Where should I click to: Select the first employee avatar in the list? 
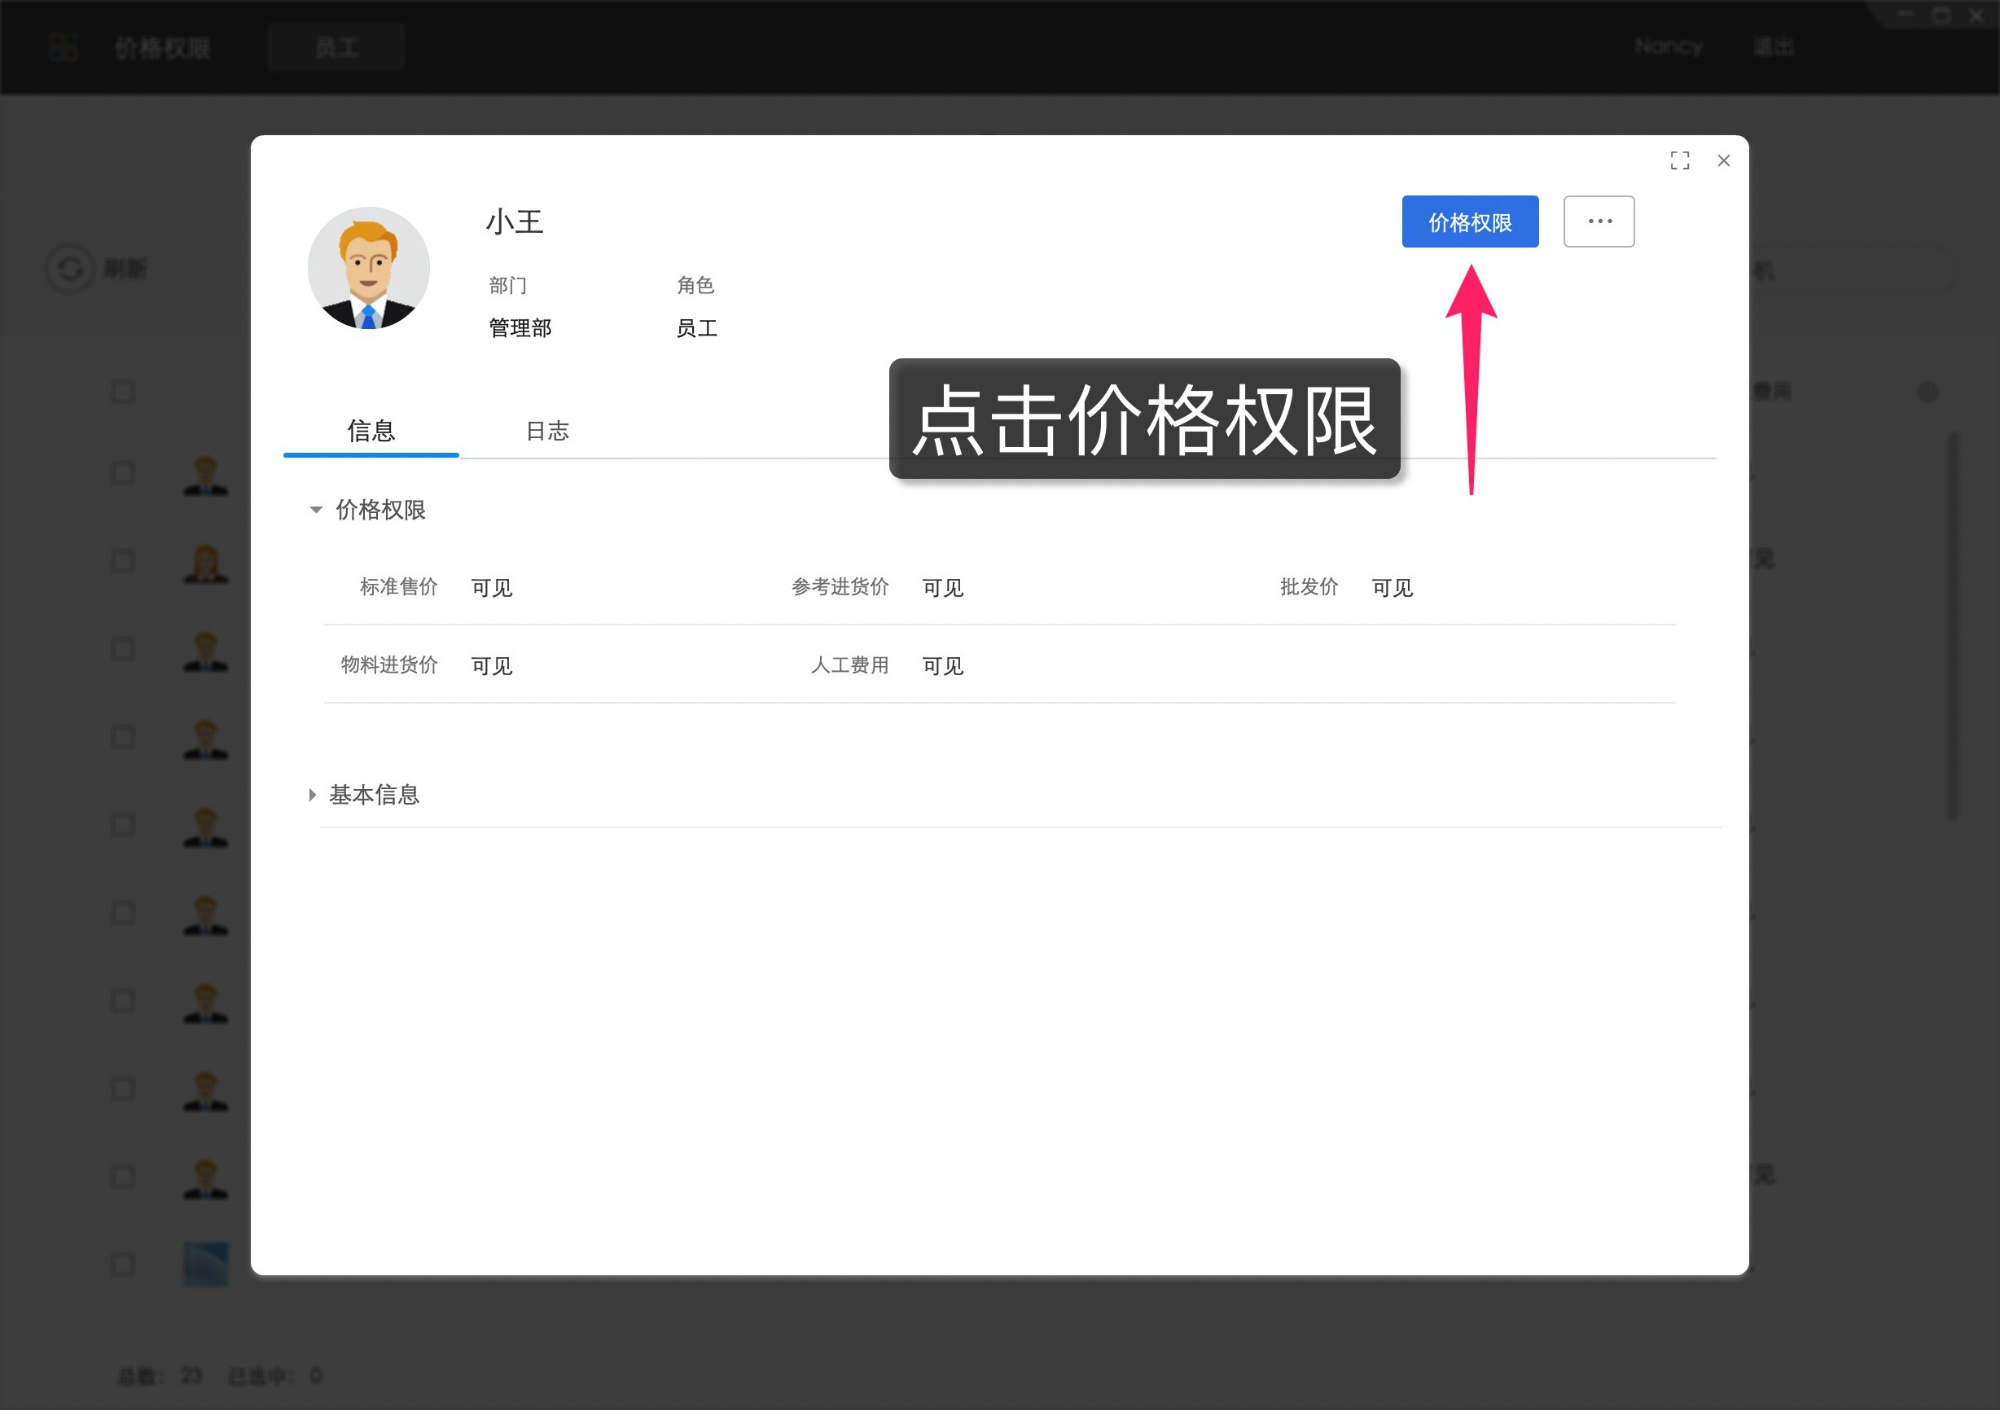205,473
